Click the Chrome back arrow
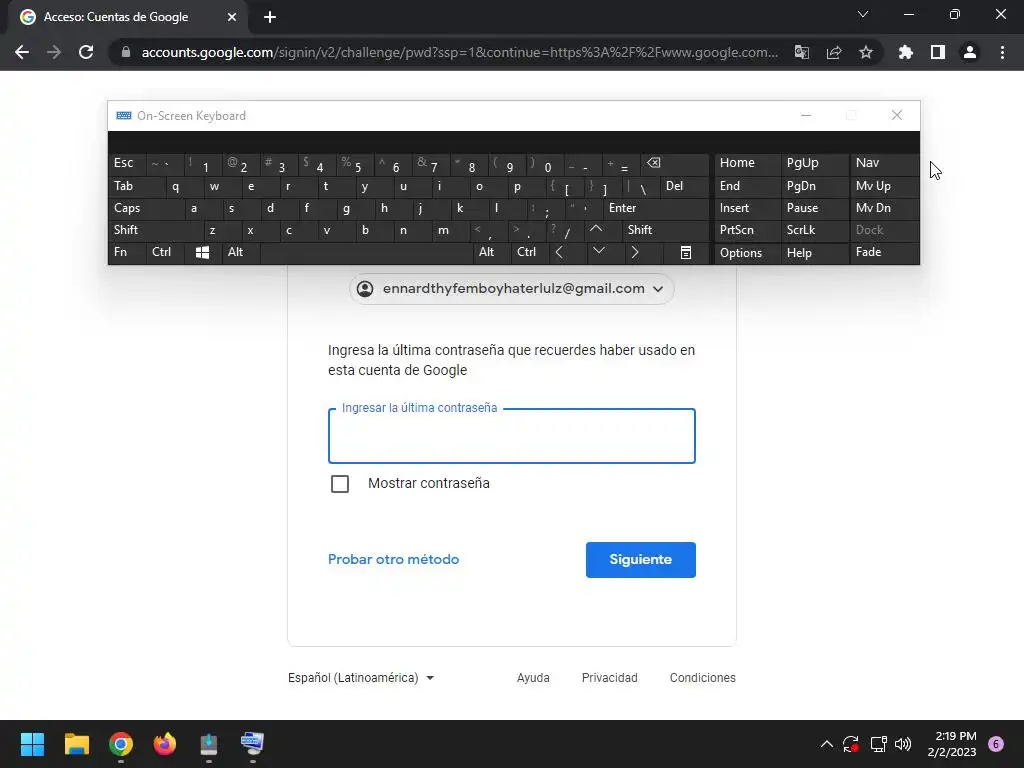1024x768 pixels. 22,52
